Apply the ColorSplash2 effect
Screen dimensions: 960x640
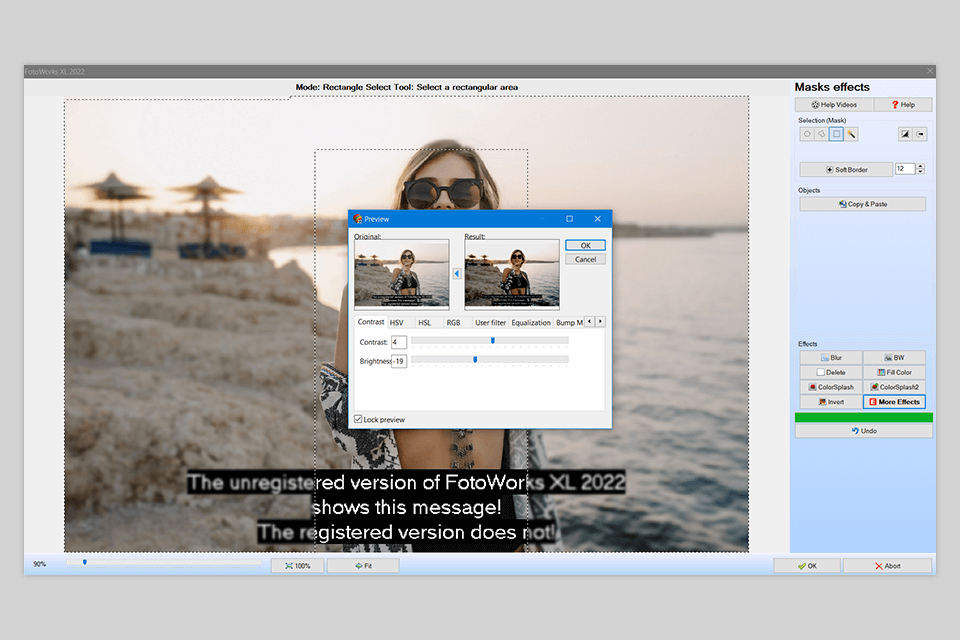(x=894, y=387)
